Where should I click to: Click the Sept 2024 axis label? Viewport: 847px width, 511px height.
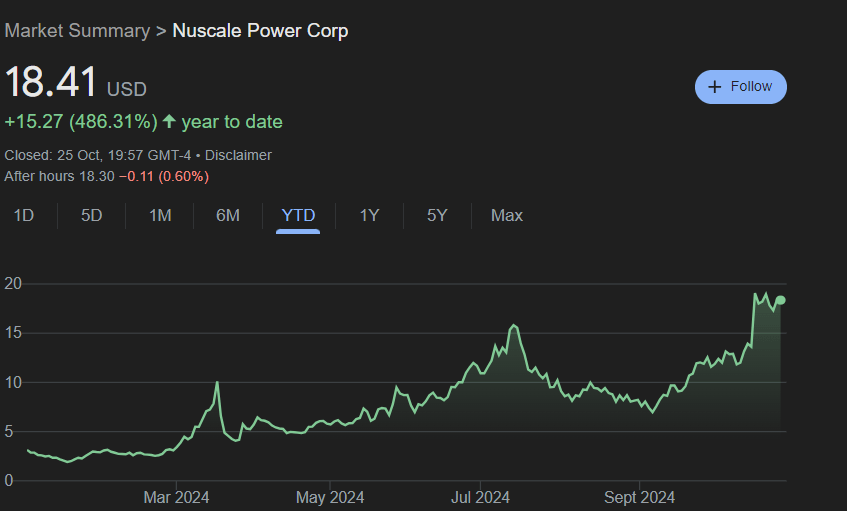click(640, 497)
